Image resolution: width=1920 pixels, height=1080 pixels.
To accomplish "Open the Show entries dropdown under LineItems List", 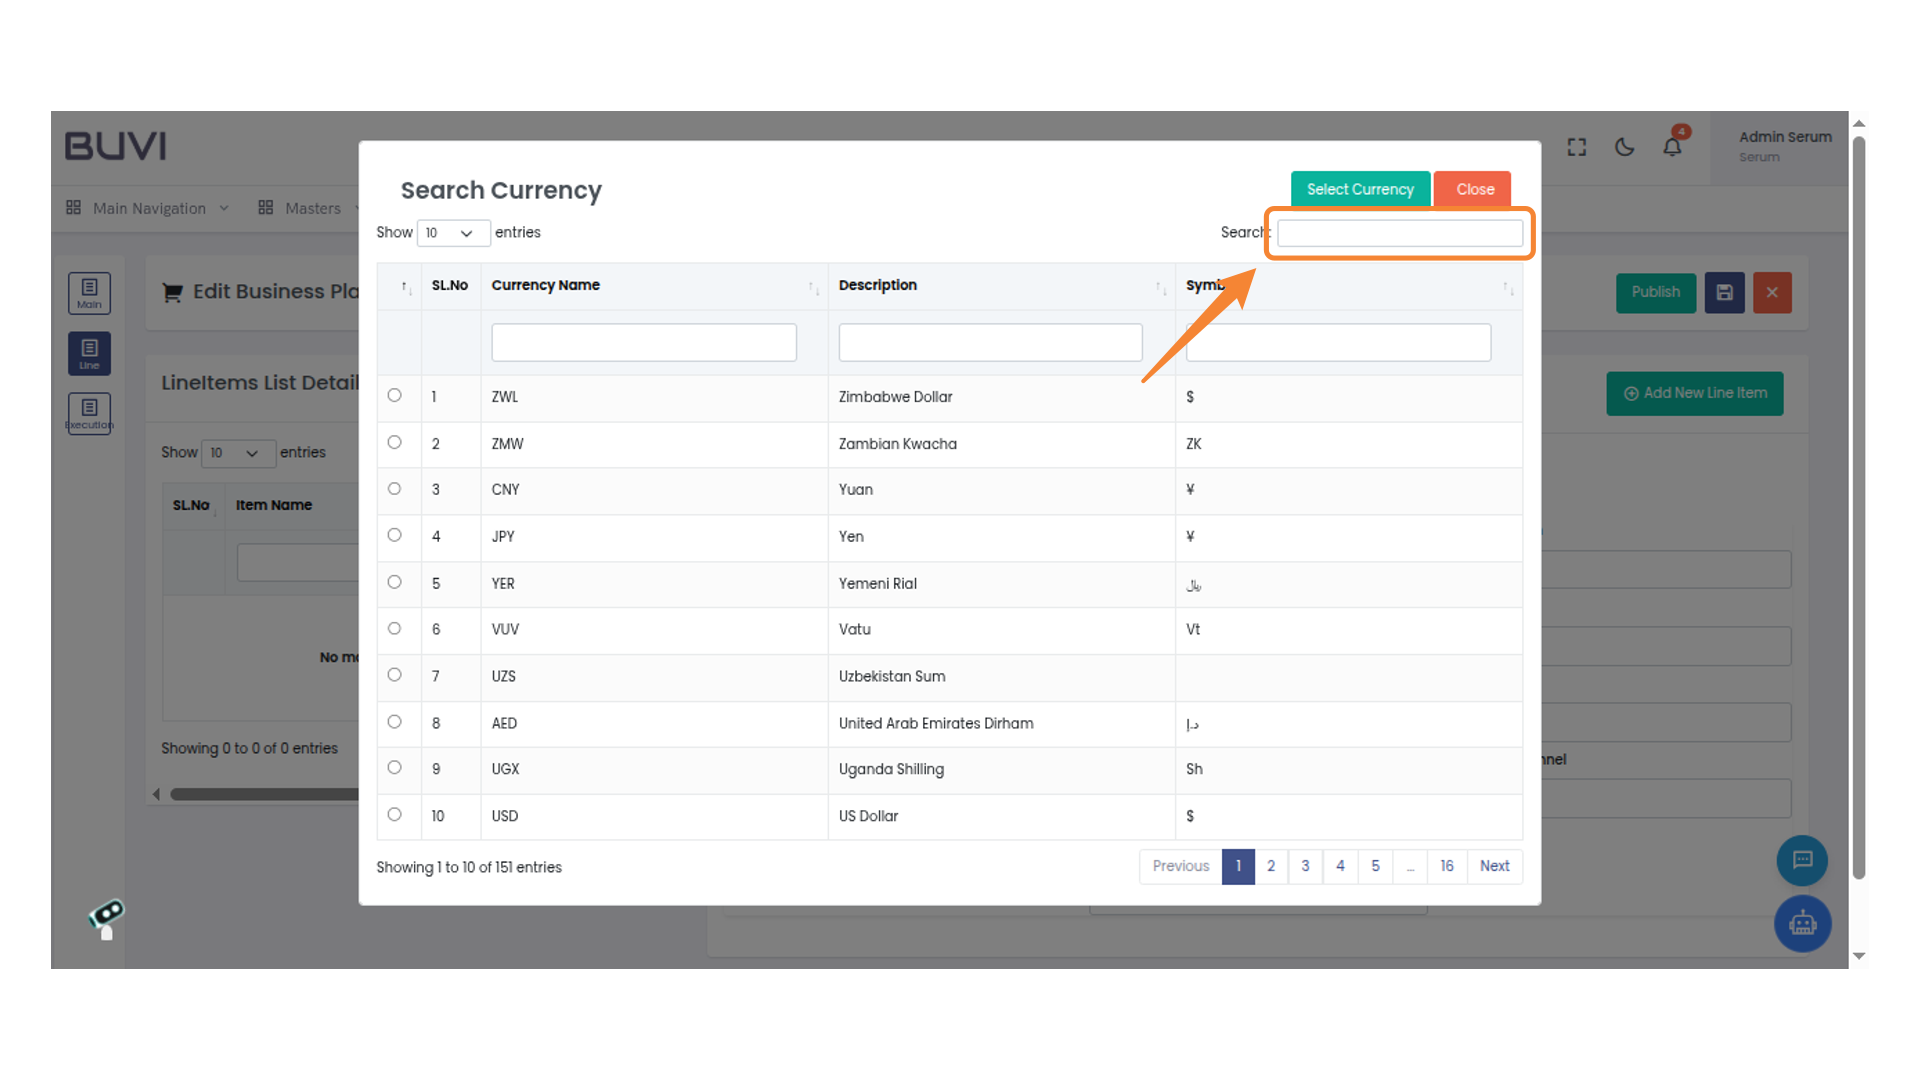I will pyautogui.click(x=238, y=453).
